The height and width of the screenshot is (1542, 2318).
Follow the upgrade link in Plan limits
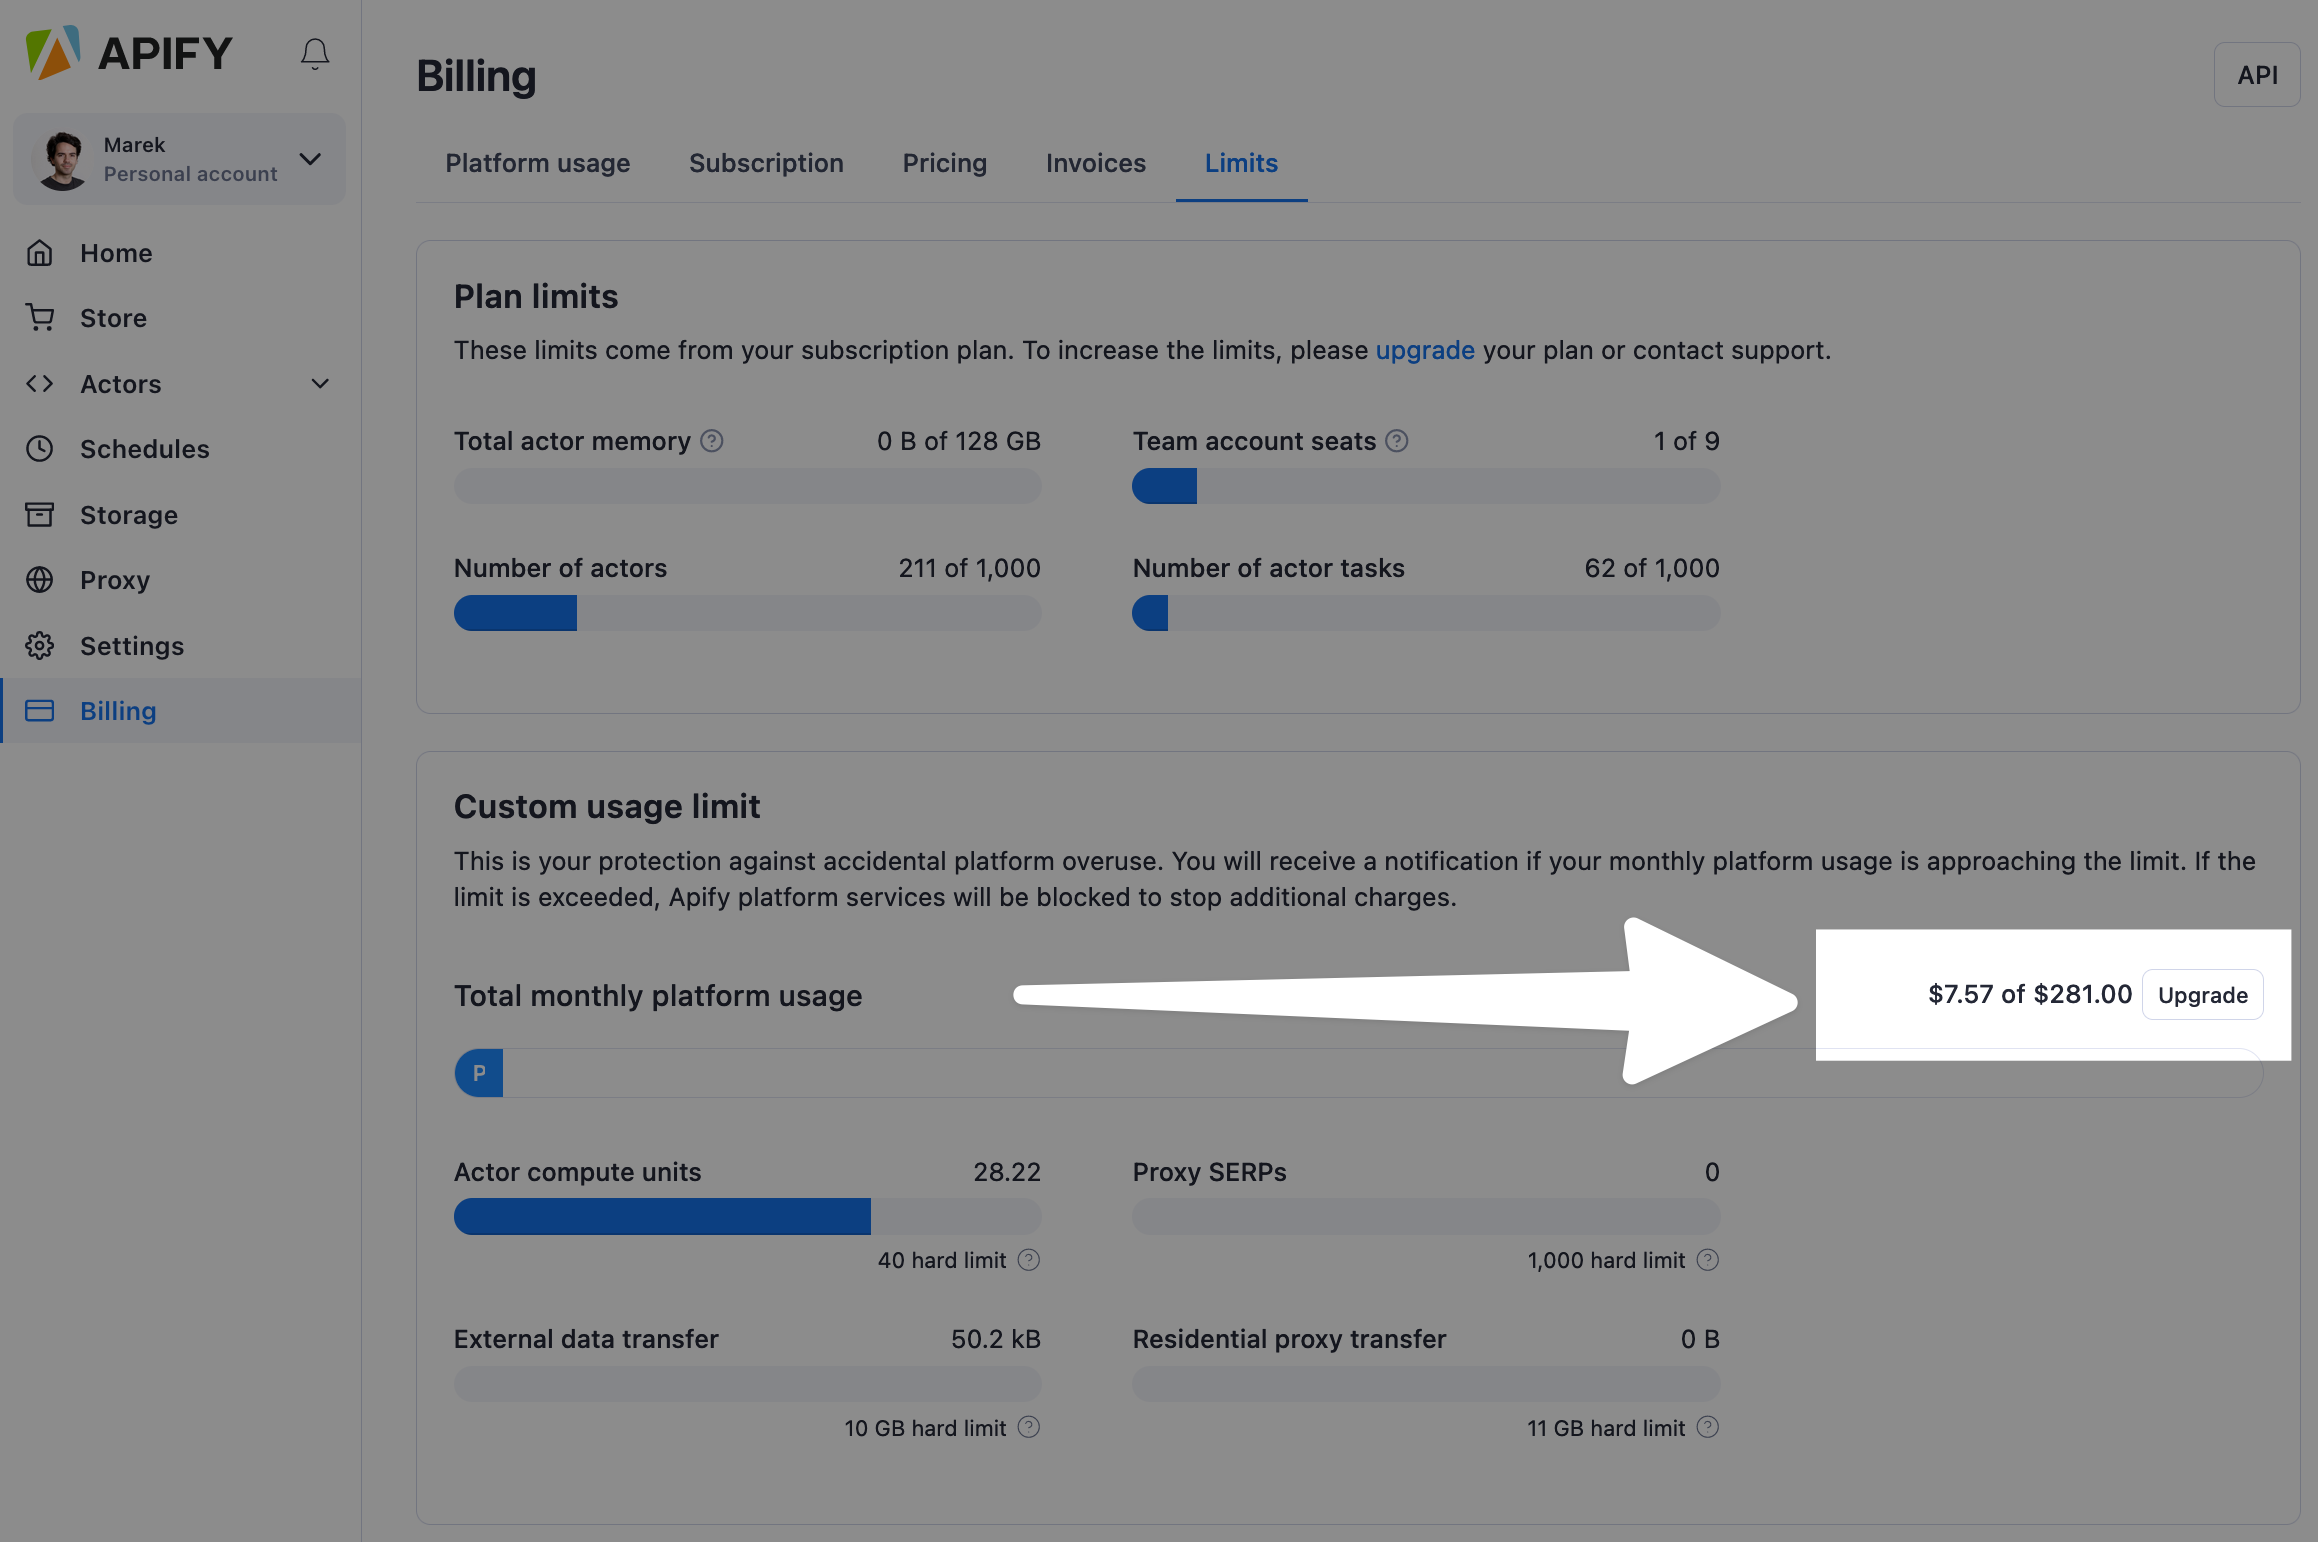coord(1424,350)
